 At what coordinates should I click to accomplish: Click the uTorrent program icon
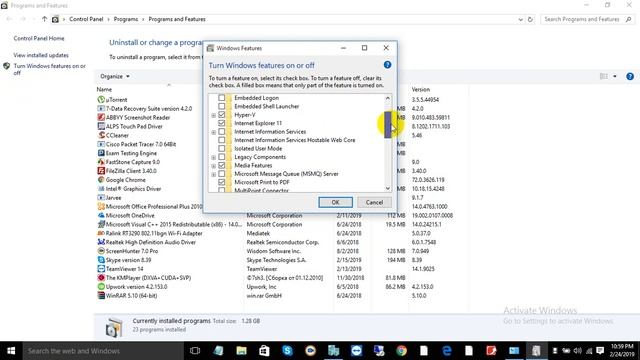click(x=101, y=100)
